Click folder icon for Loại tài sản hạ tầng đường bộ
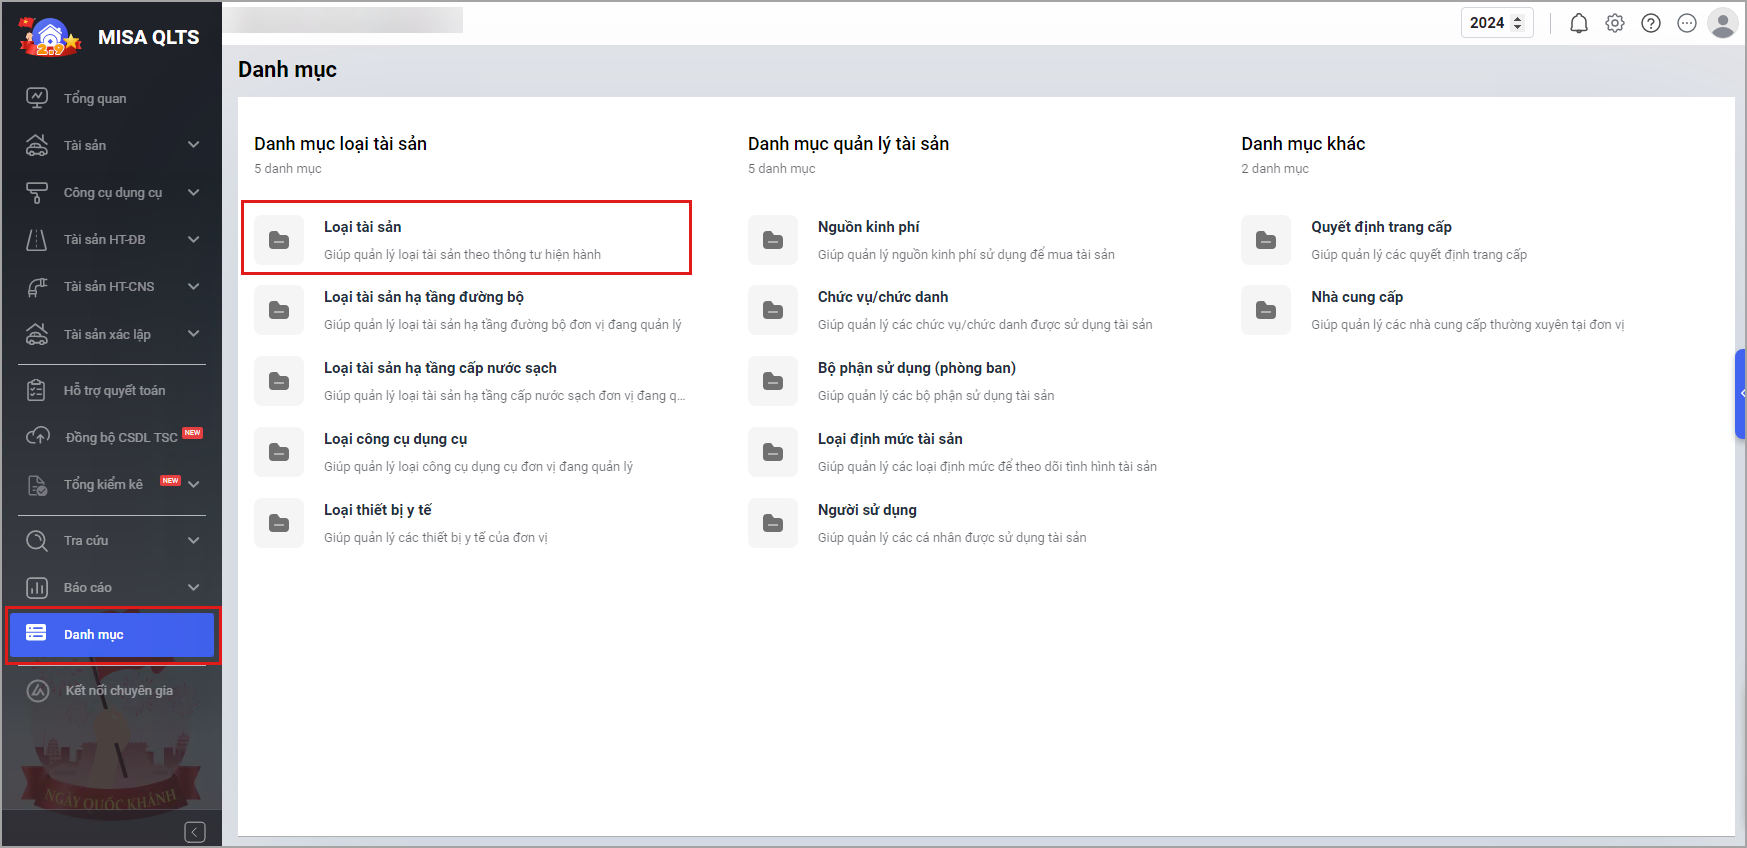This screenshot has height=848, width=1747. [x=279, y=310]
